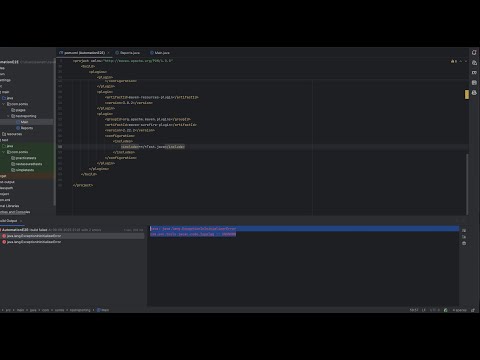480x360 pixels.
Task: Collapse the package node under test java
Action: [4, 152]
